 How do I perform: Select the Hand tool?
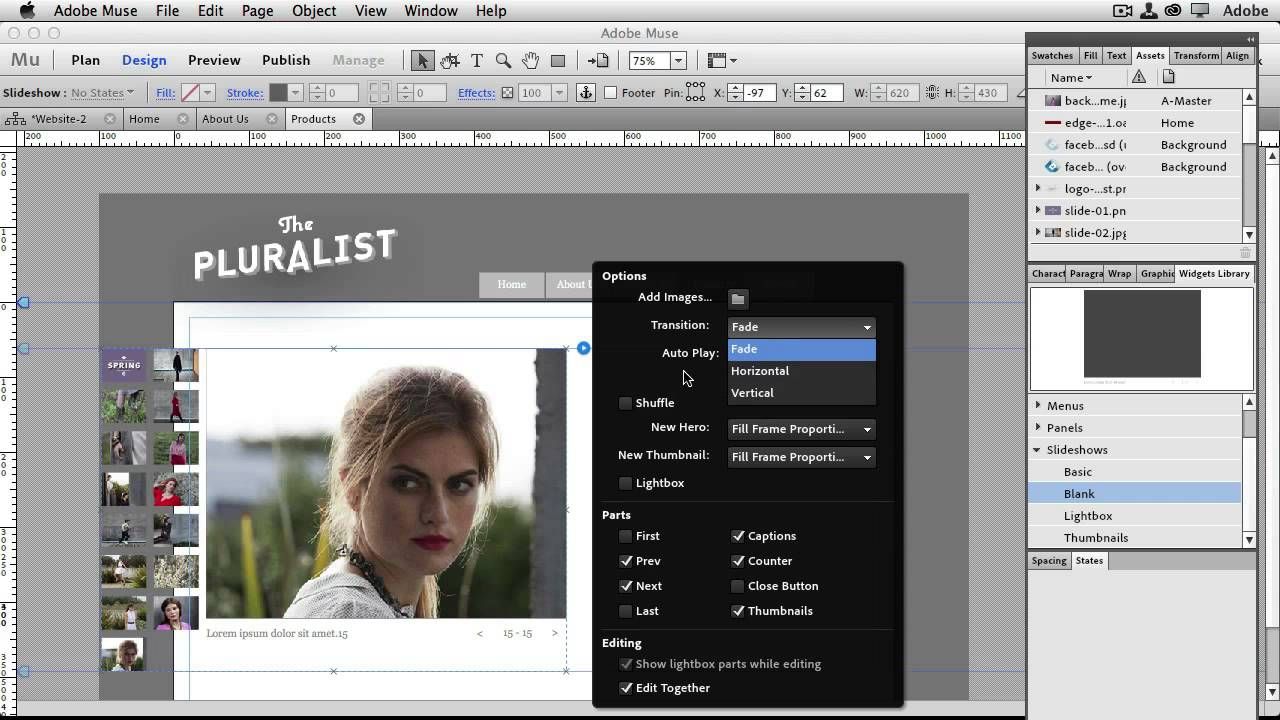[531, 61]
